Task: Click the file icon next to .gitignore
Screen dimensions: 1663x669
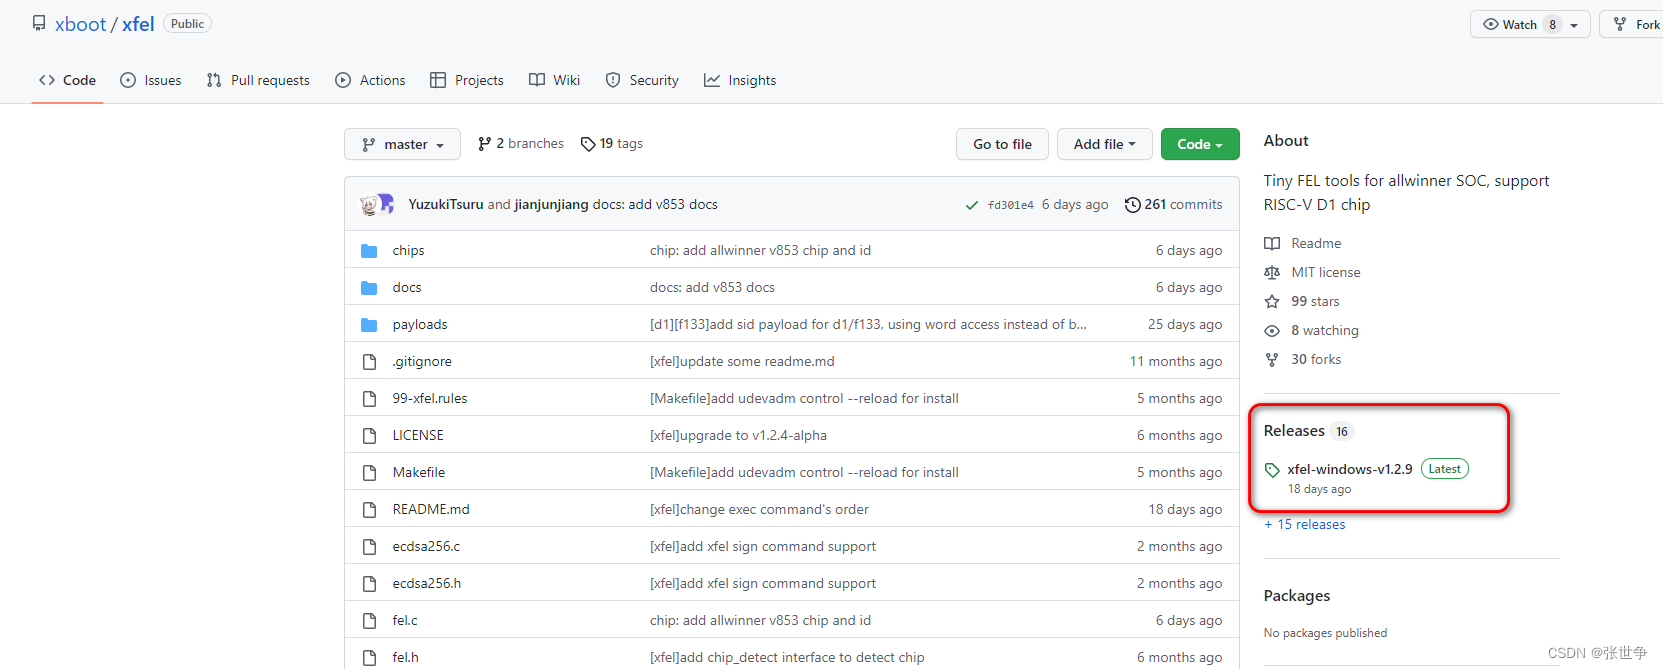Action: (x=369, y=362)
